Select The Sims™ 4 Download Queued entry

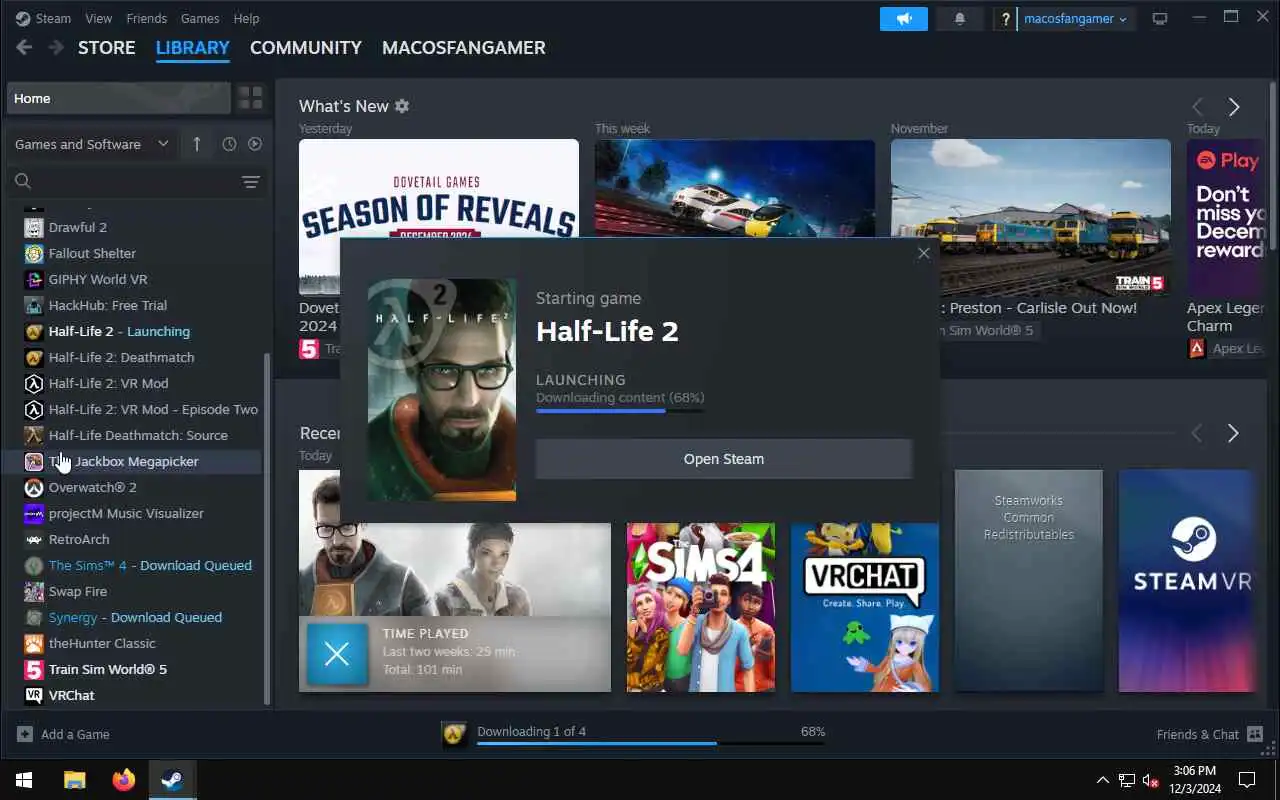point(135,565)
